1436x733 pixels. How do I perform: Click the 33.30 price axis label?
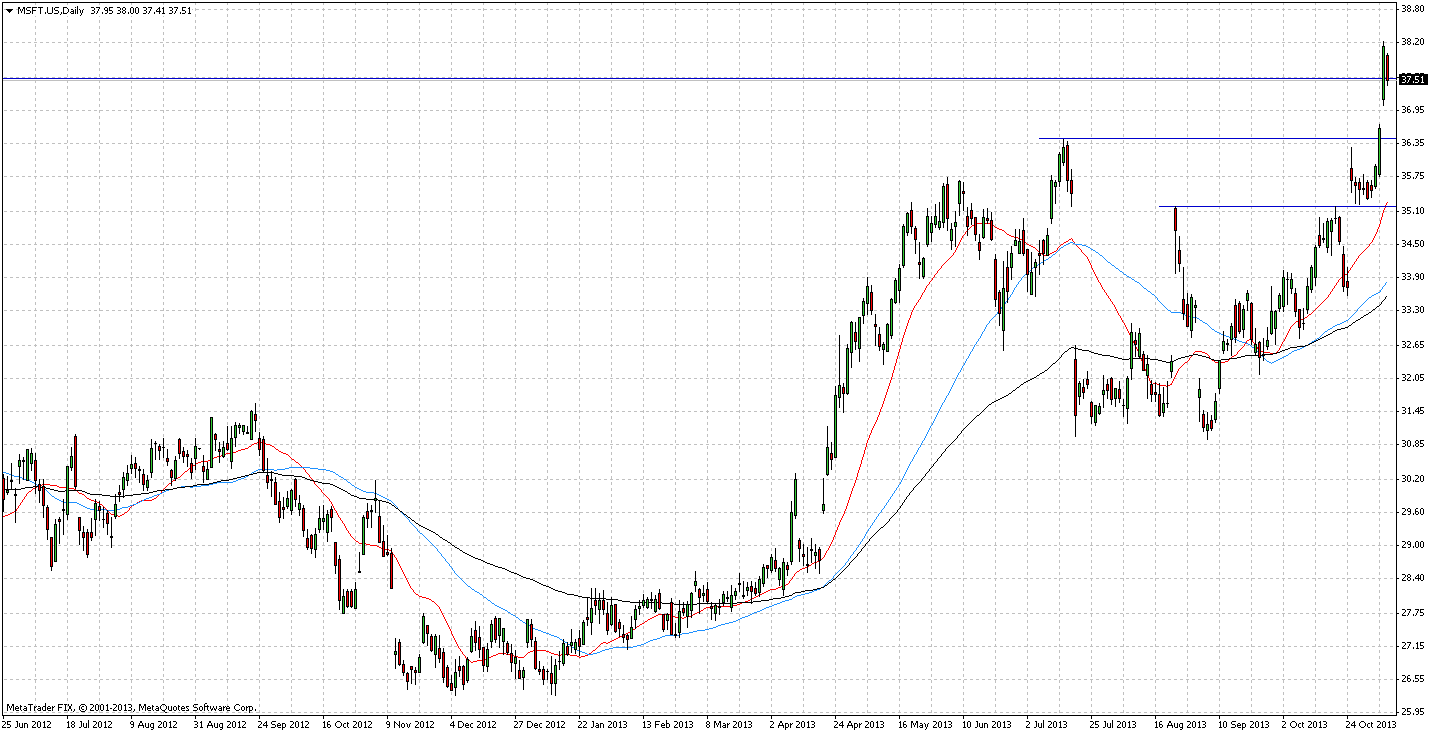pyautogui.click(x=1412, y=311)
